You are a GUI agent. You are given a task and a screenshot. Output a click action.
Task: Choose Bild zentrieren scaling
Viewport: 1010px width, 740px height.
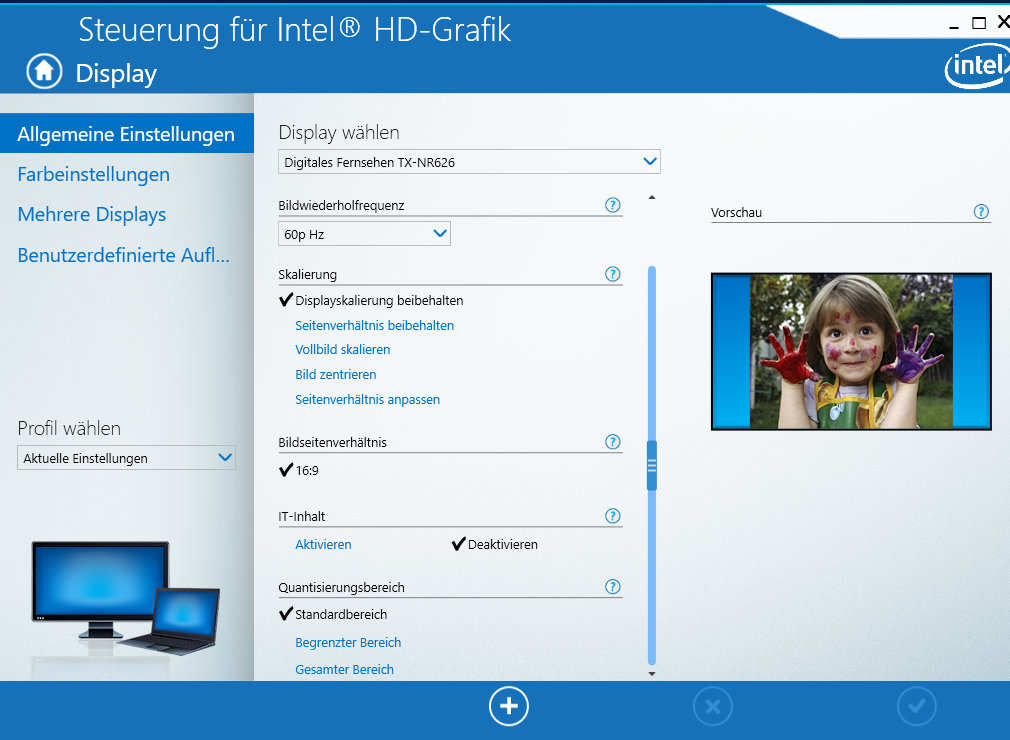coord(336,374)
